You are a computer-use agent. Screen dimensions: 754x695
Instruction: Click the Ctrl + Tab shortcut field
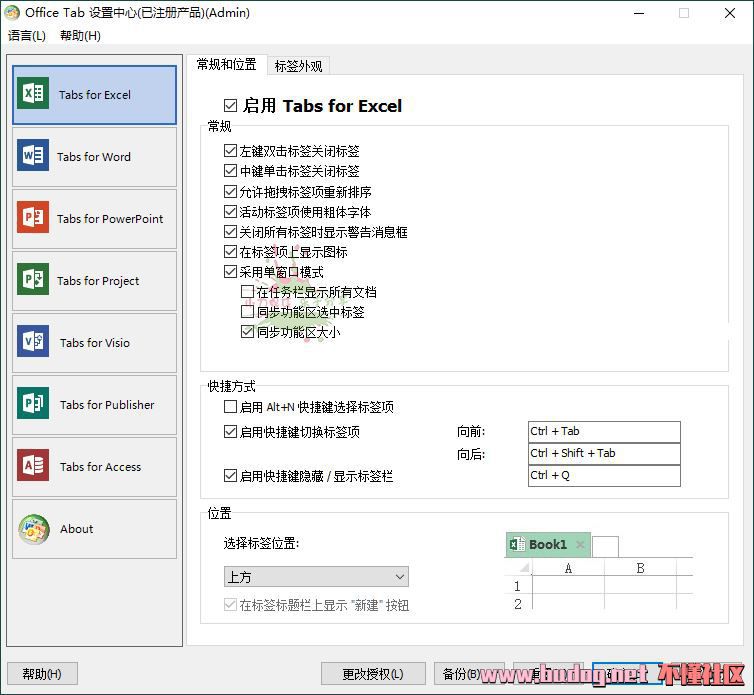[x=604, y=432]
